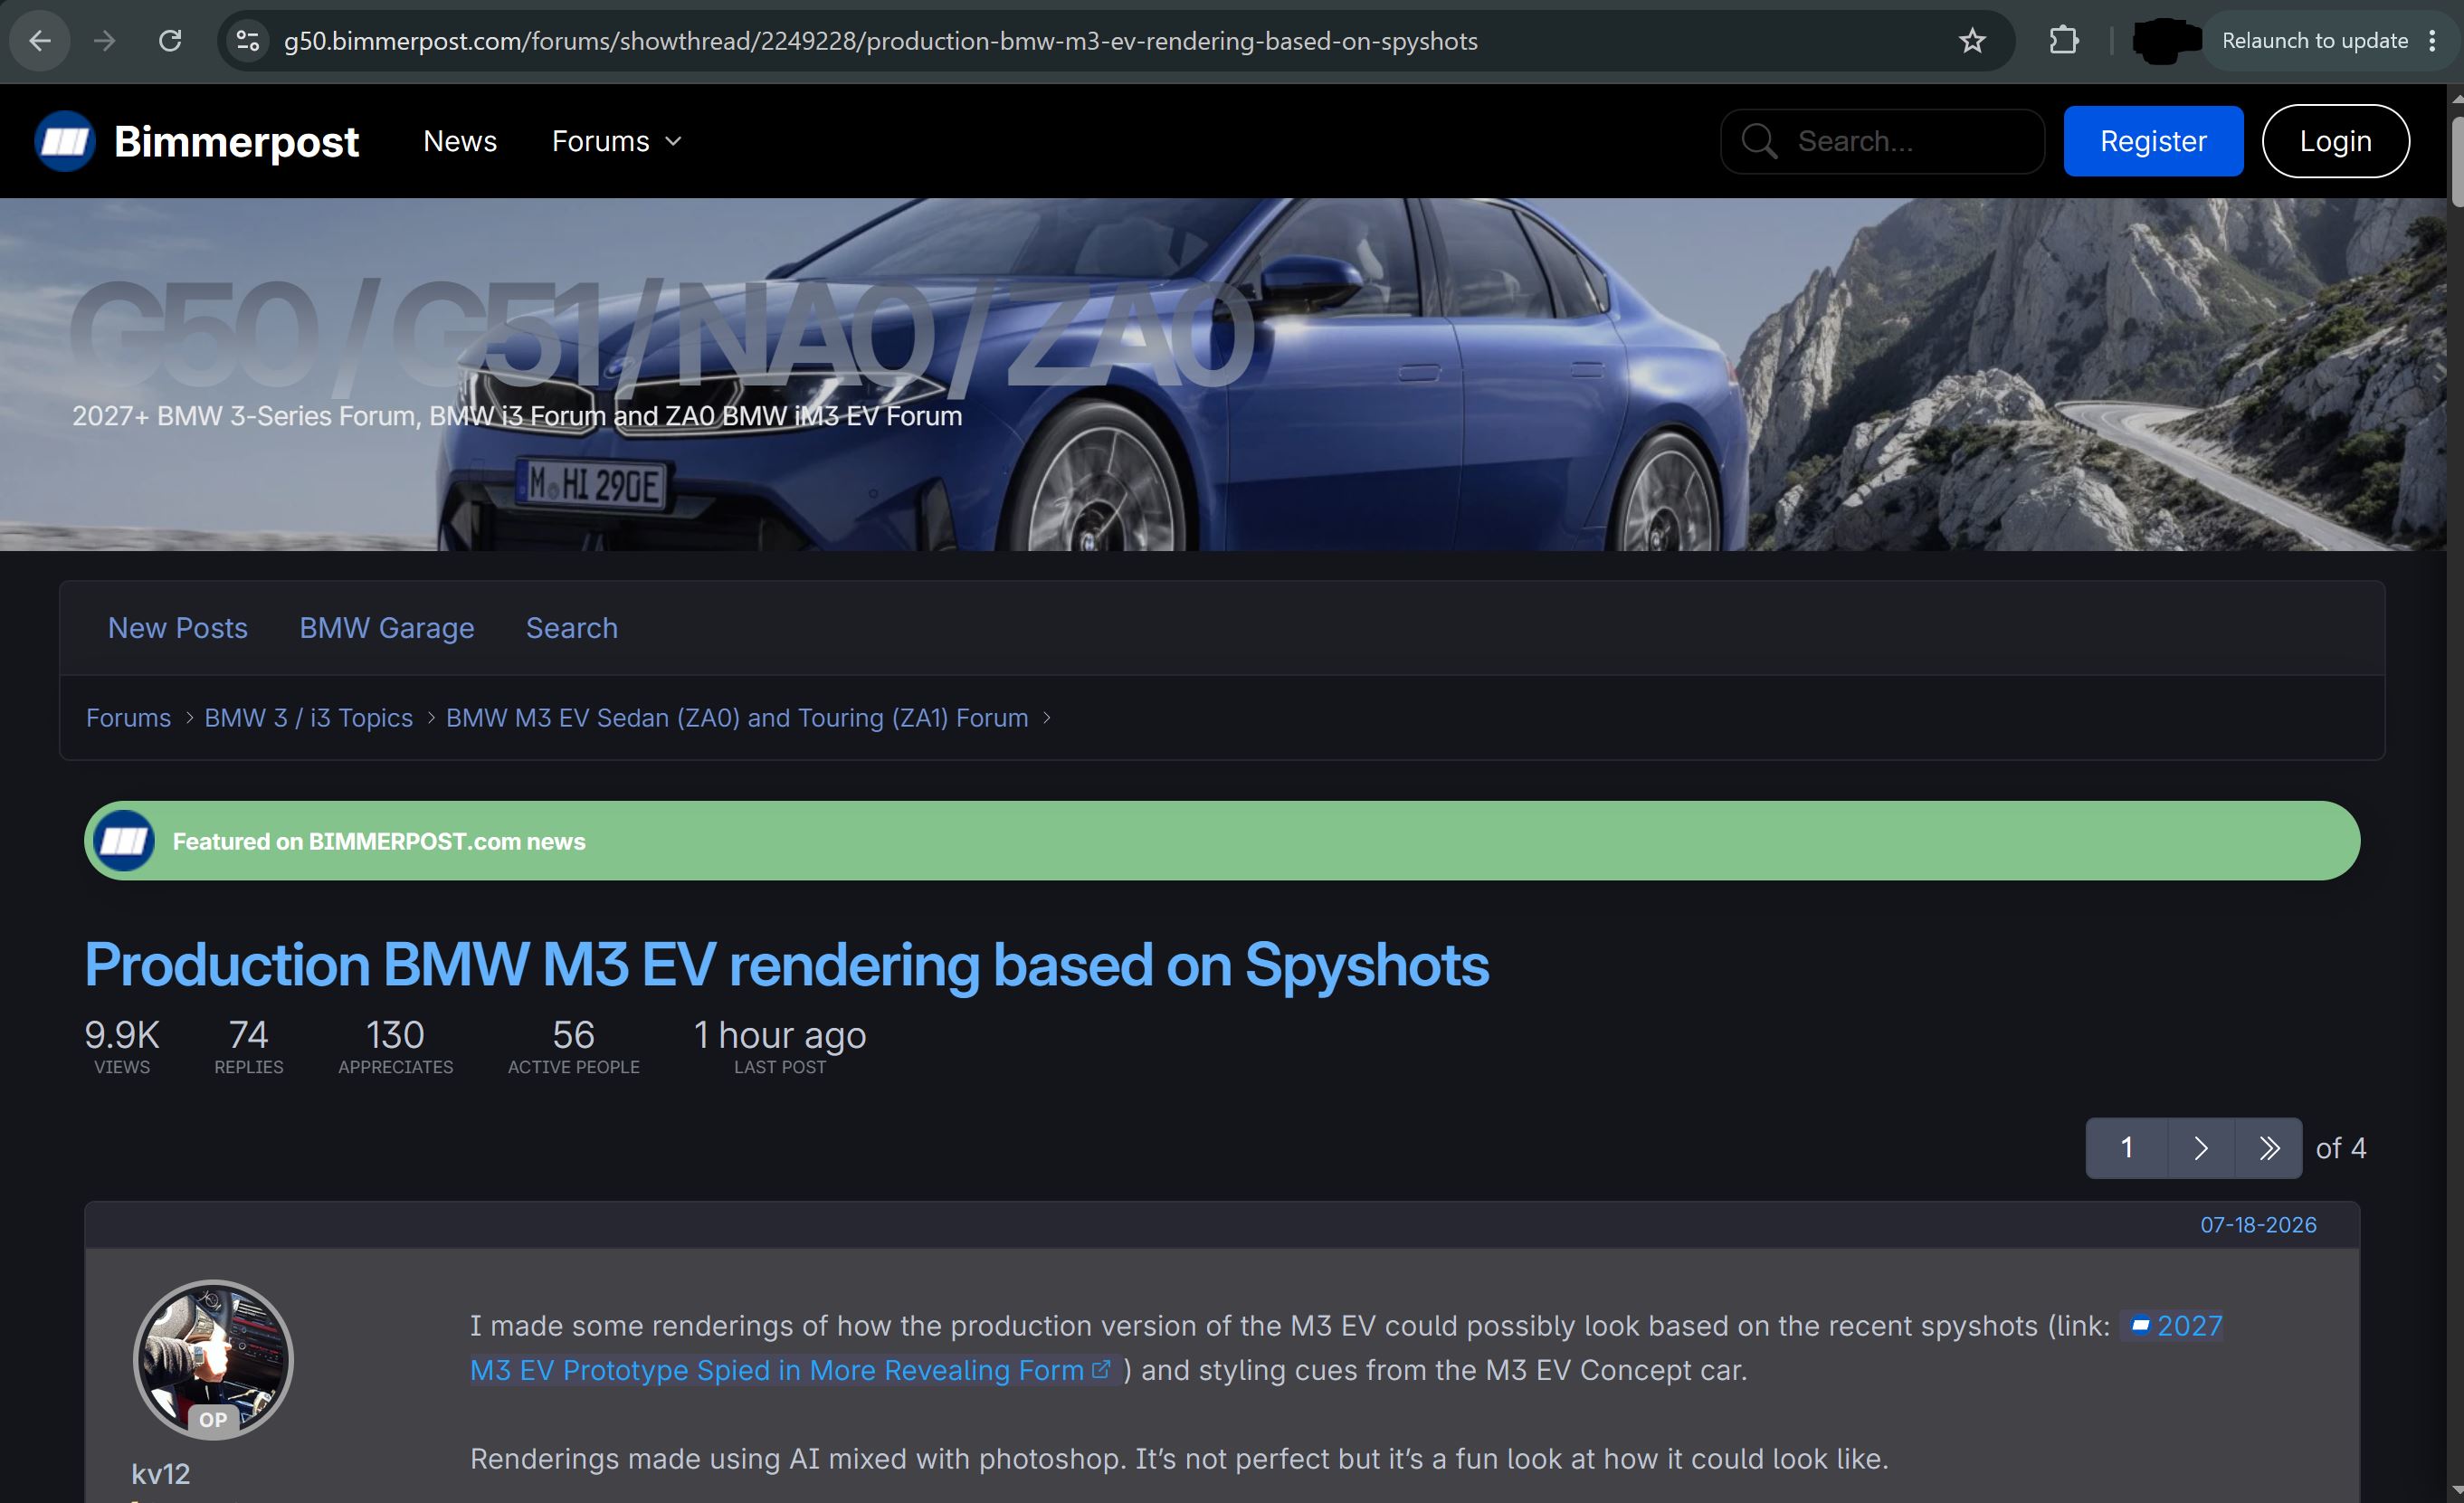Go back to the previous page
Viewport: 2464px width, 1503px height.
click(40, 41)
